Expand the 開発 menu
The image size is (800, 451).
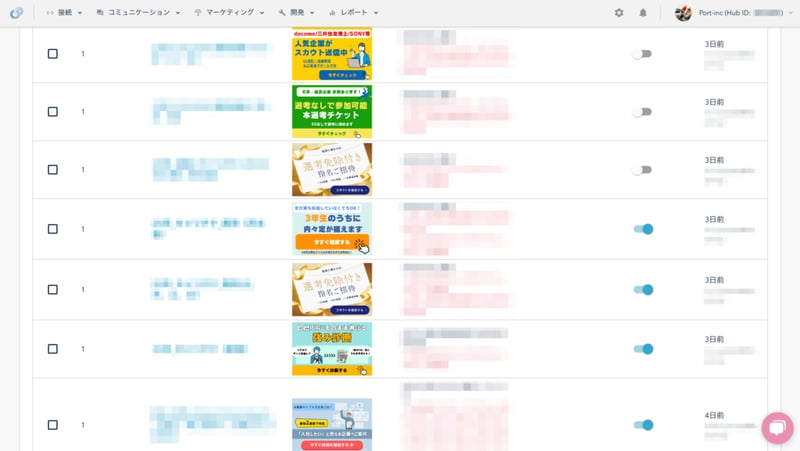coord(296,13)
